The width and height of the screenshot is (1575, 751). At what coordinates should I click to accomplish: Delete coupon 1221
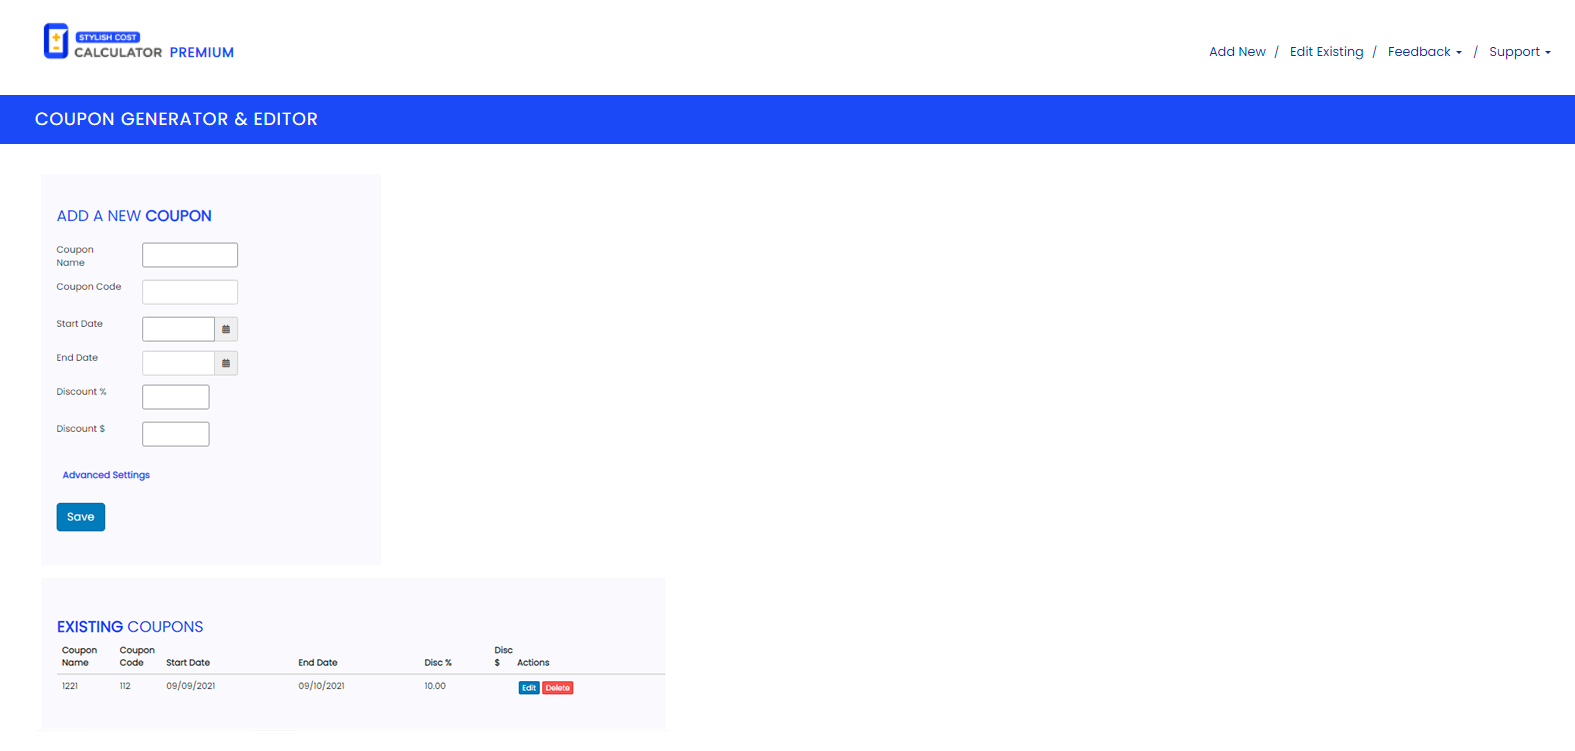pos(558,688)
